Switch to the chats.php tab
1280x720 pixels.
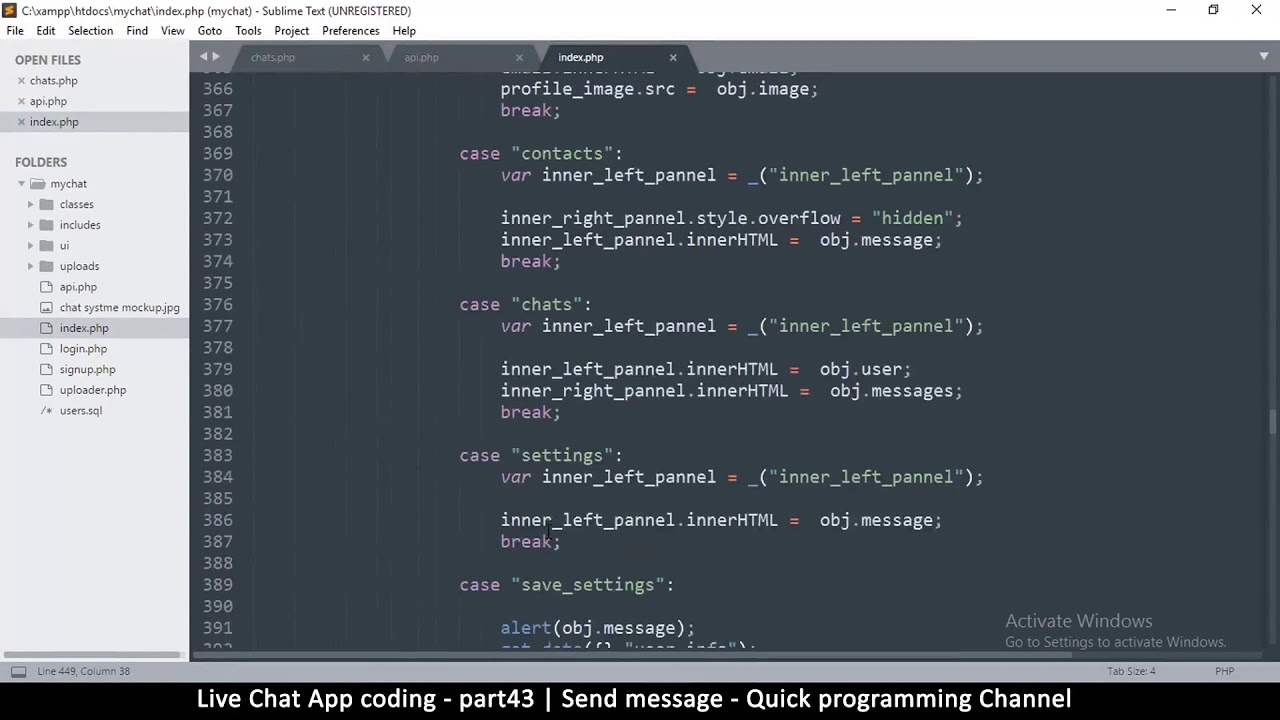point(273,58)
